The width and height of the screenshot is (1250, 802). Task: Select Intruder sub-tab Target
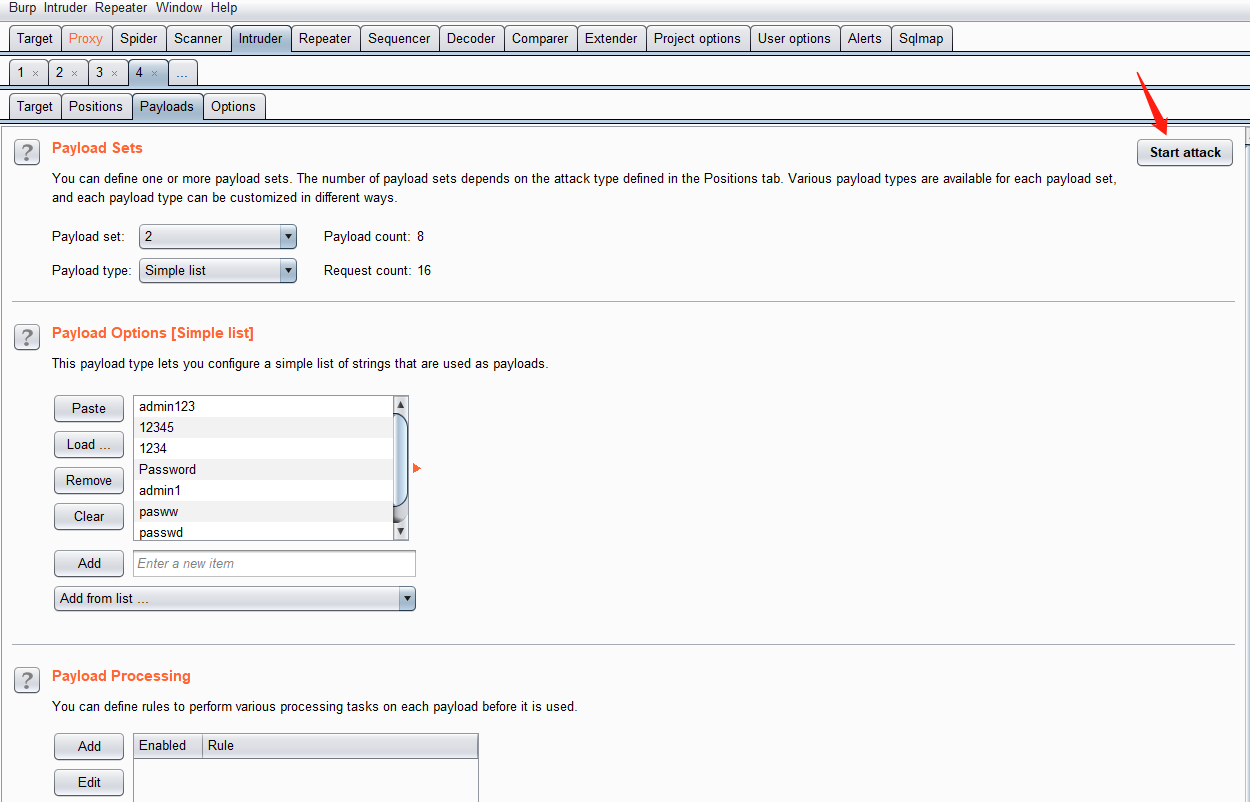coord(35,106)
